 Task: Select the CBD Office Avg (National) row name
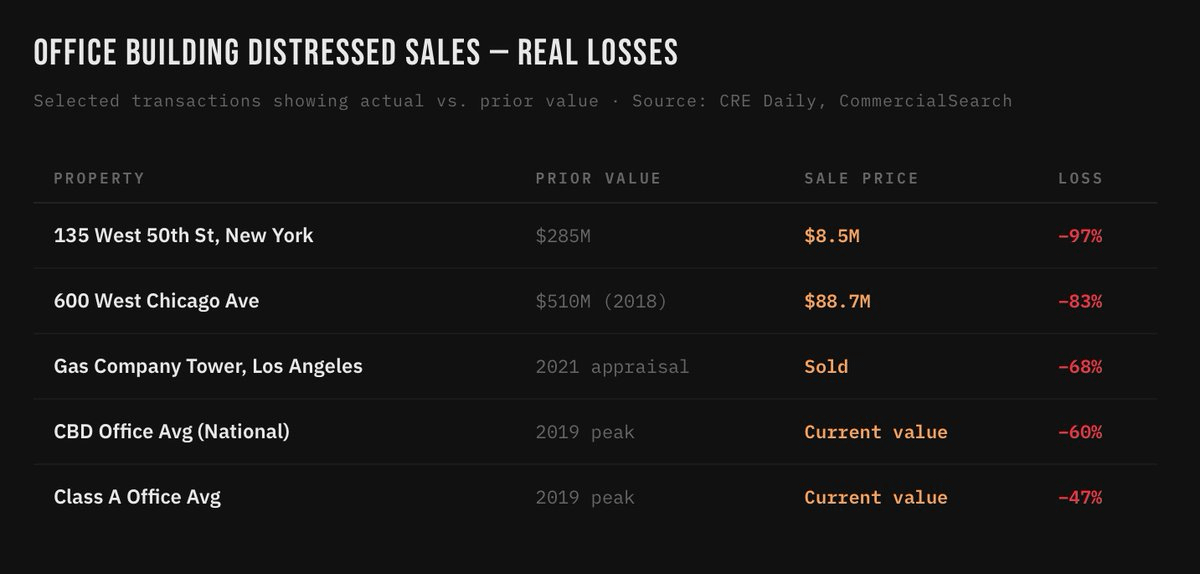(x=171, y=432)
